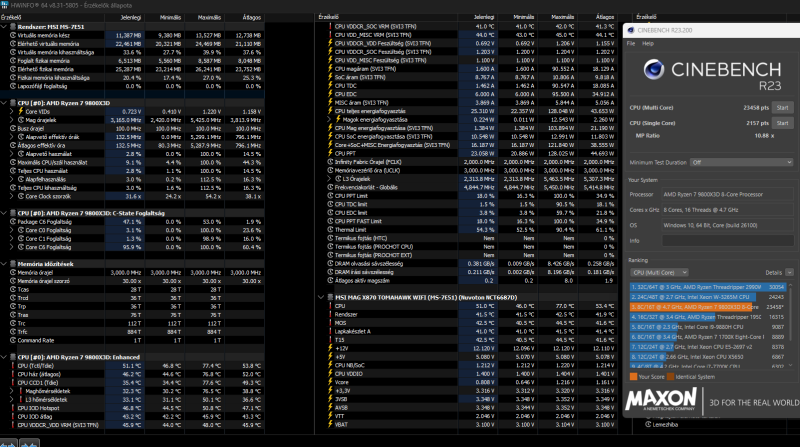Click the clock icon beside Thermal Limit
Screen dimensions: 800x447
click(x=330, y=230)
